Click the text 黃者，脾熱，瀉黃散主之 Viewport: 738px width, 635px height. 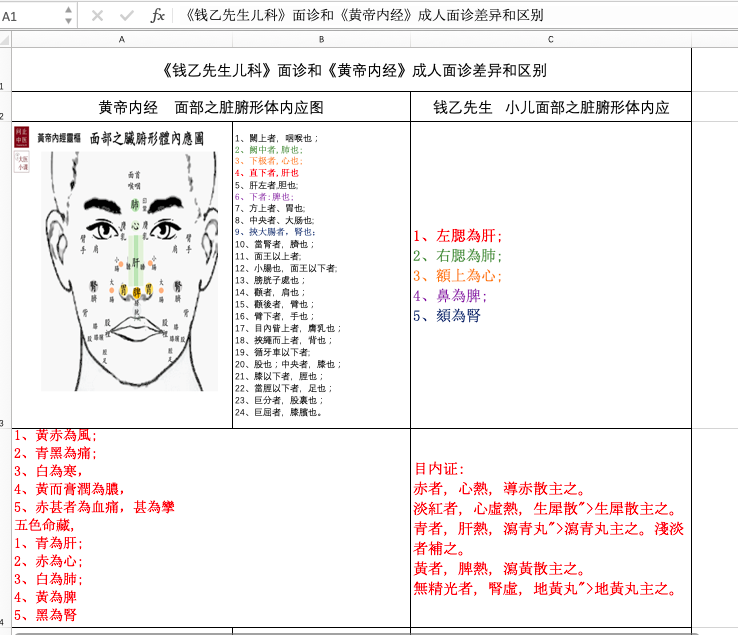499,569
